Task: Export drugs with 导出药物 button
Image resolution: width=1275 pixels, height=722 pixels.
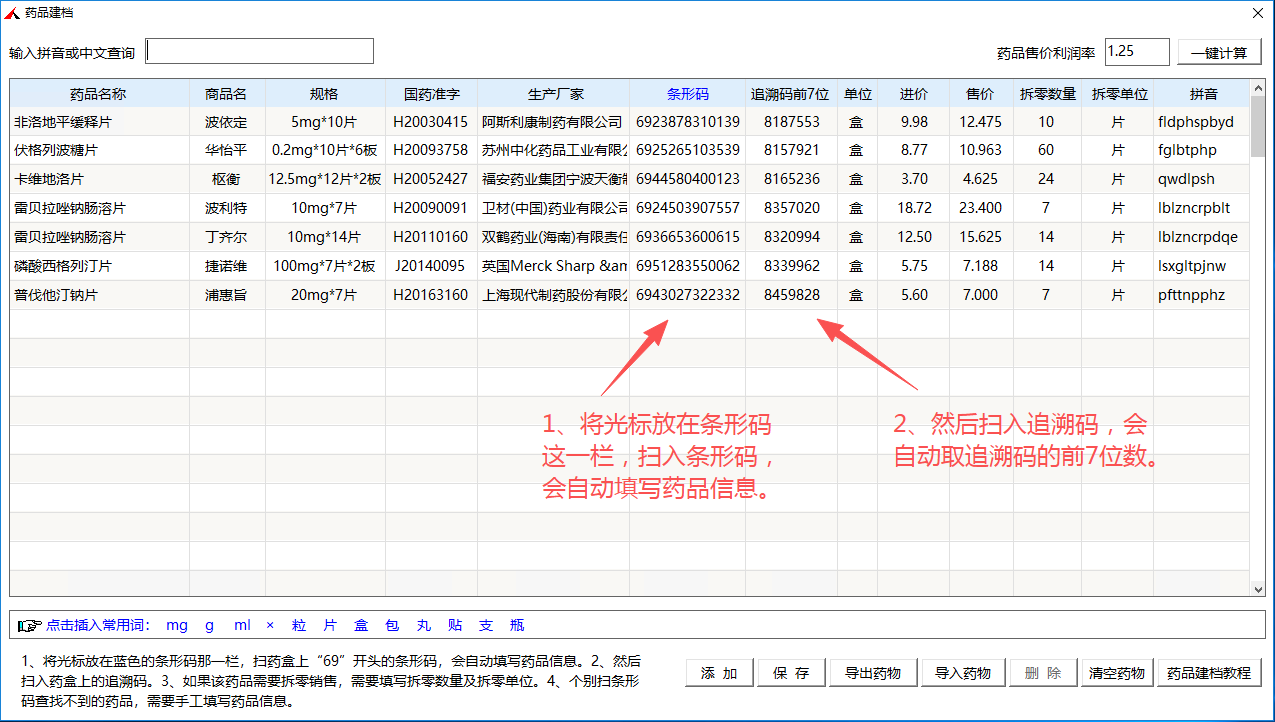Action: pyautogui.click(x=873, y=673)
